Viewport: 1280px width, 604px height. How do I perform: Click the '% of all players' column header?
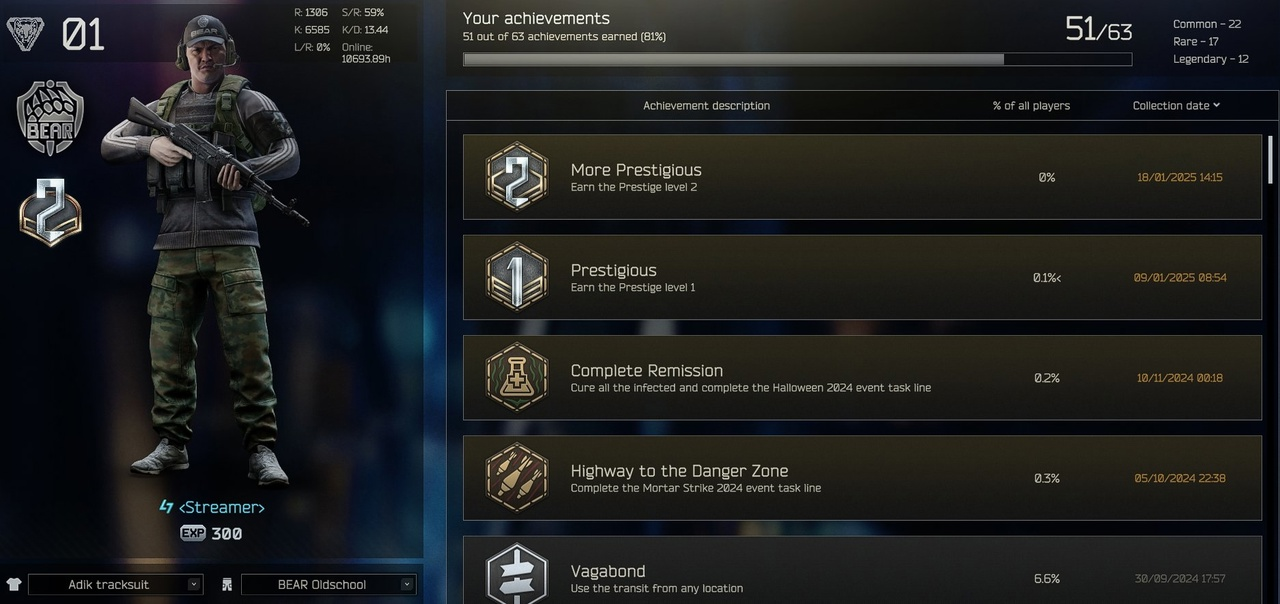click(x=1031, y=105)
